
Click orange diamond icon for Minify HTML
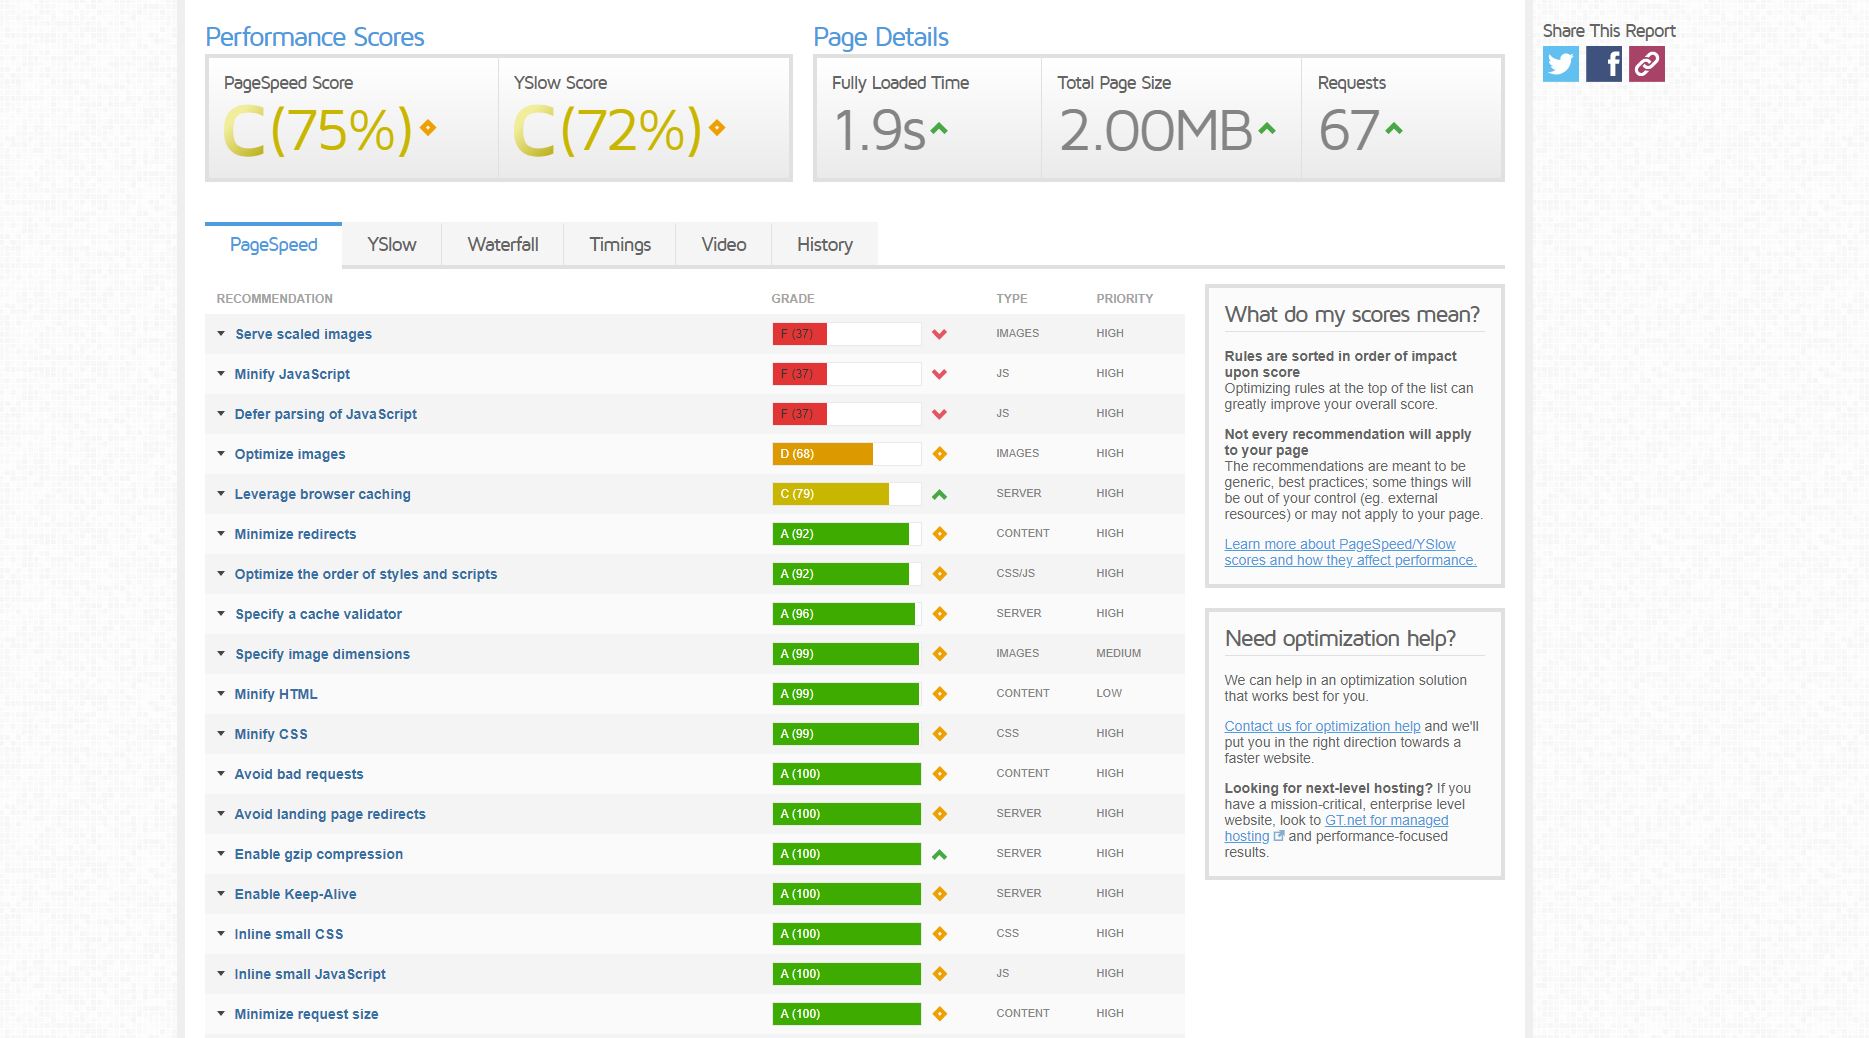tap(939, 694)
